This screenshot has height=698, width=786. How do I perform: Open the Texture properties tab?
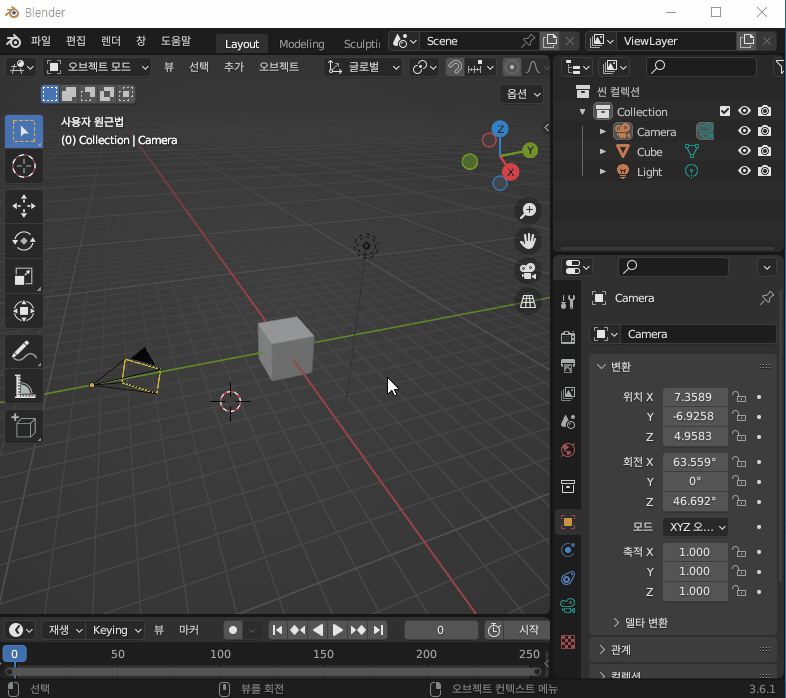click(x=568, y=642)
